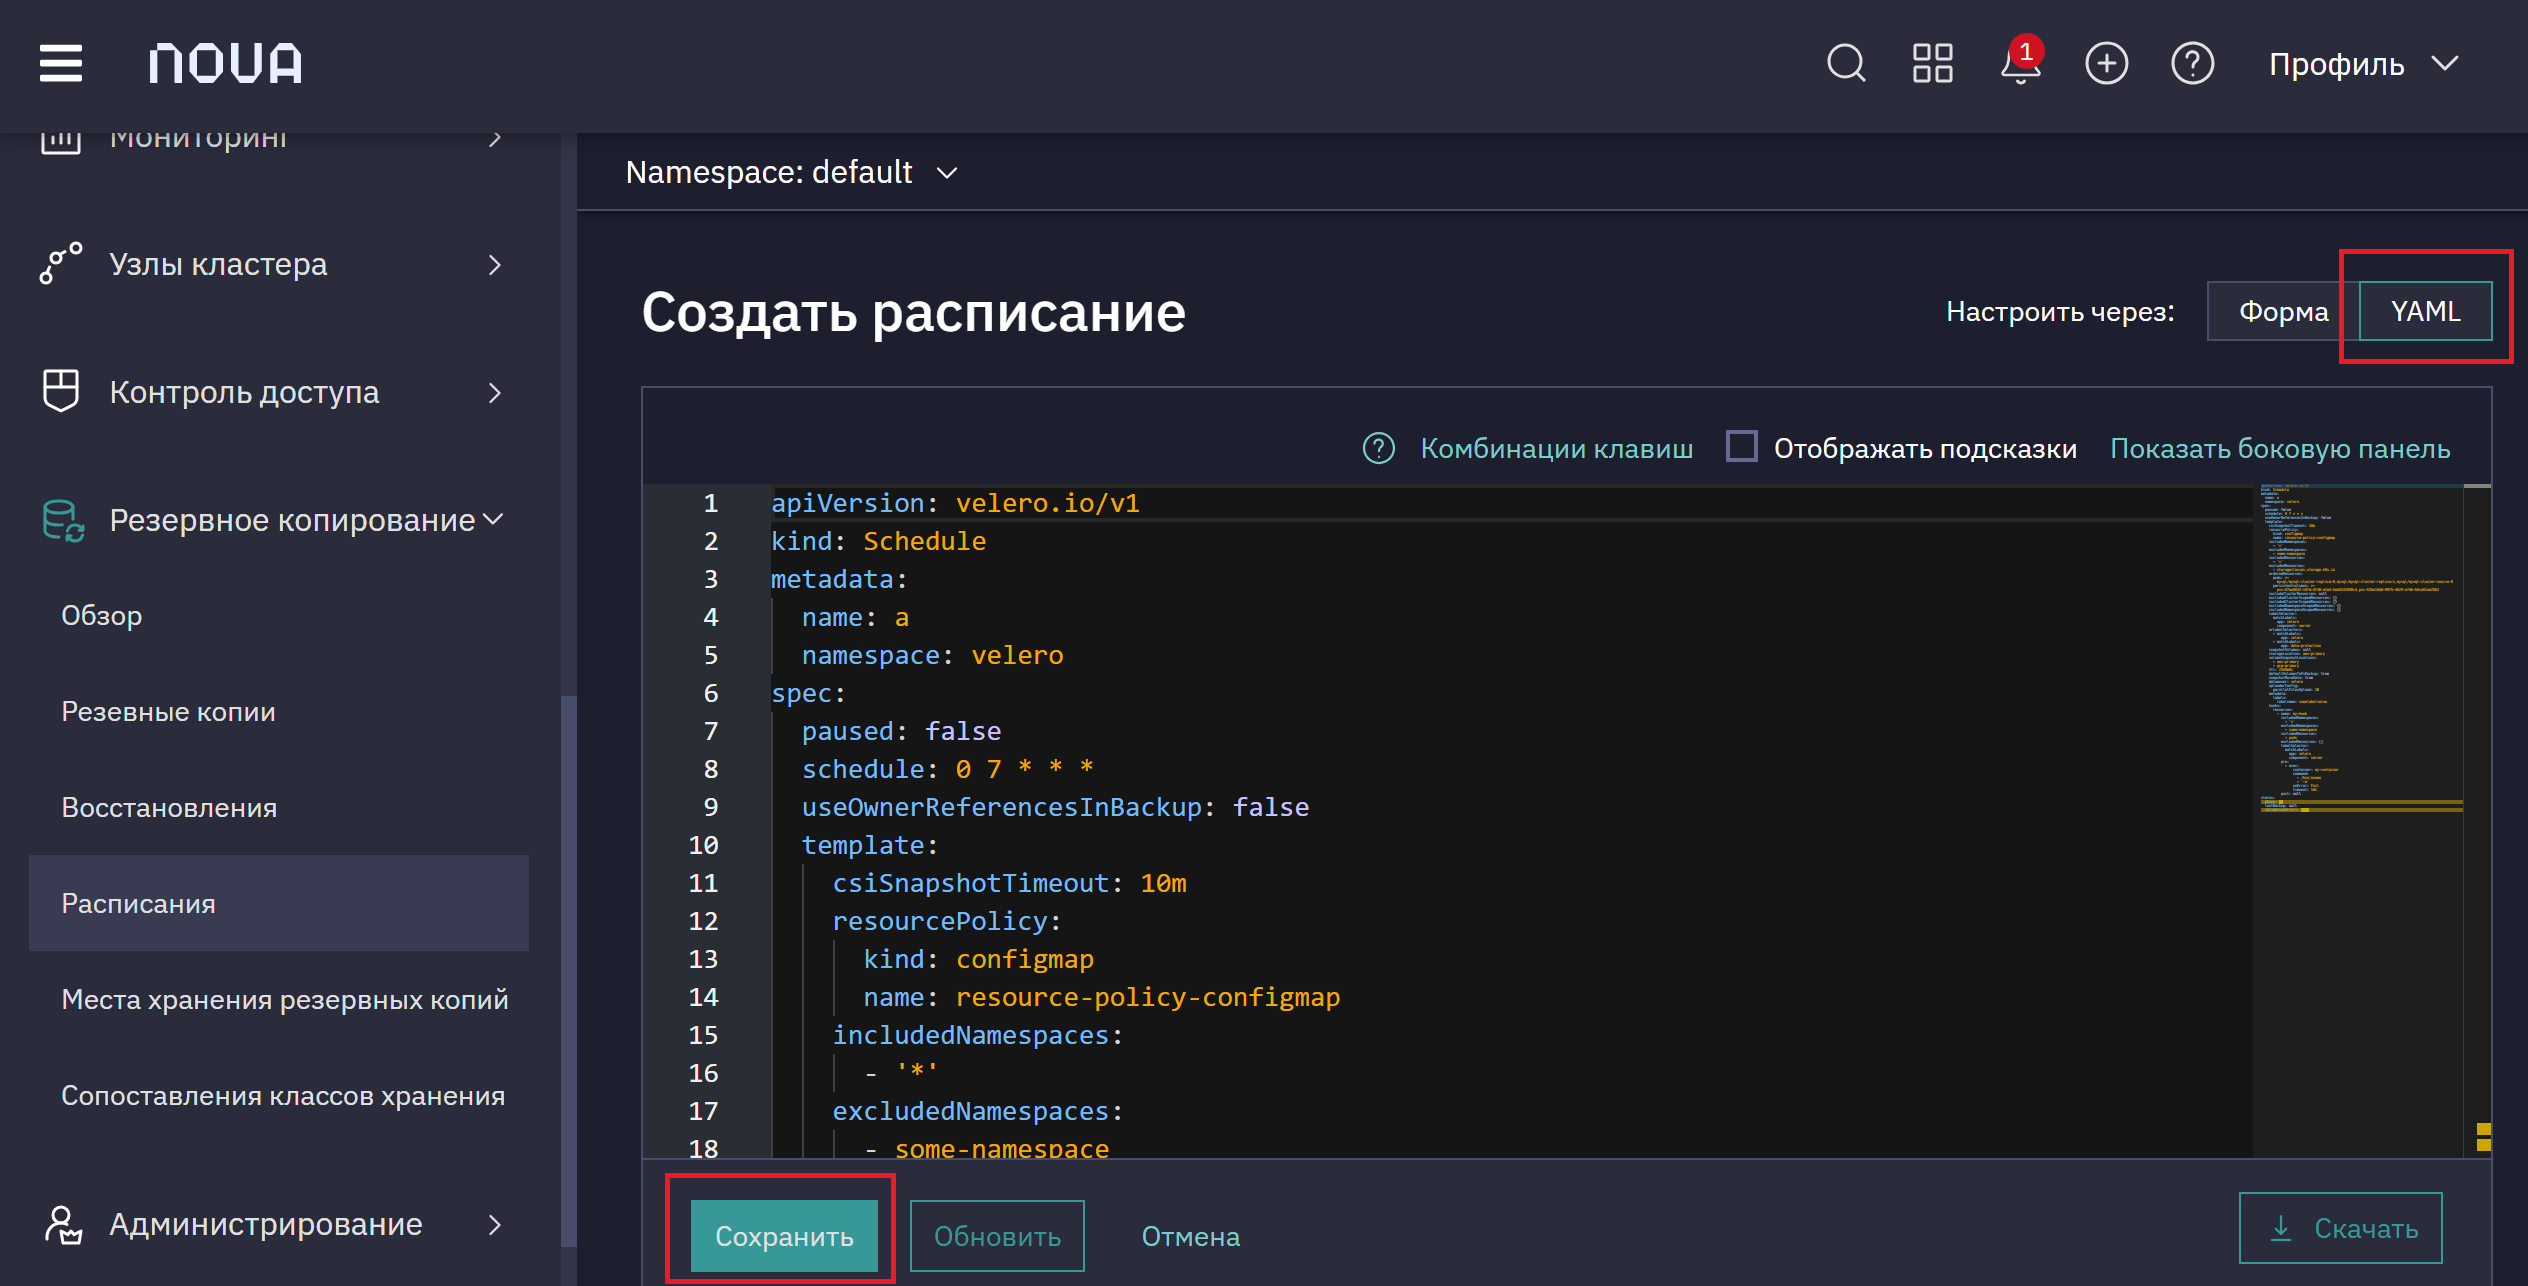Viewport: 2528px width, 1286px height.
Task: Open the search icon in header
Action: 1846,64
